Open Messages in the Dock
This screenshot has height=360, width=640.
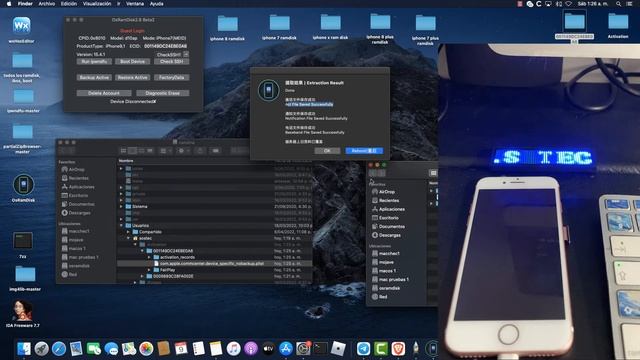(111, 349)
